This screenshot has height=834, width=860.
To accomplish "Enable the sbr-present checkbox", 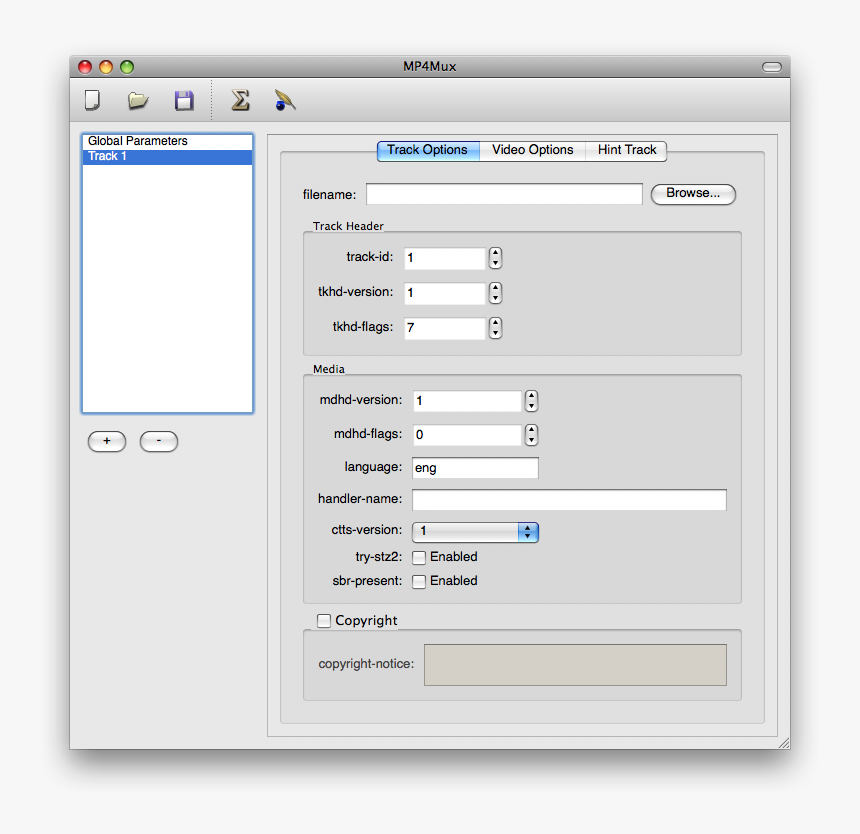I will click(418, 581).
